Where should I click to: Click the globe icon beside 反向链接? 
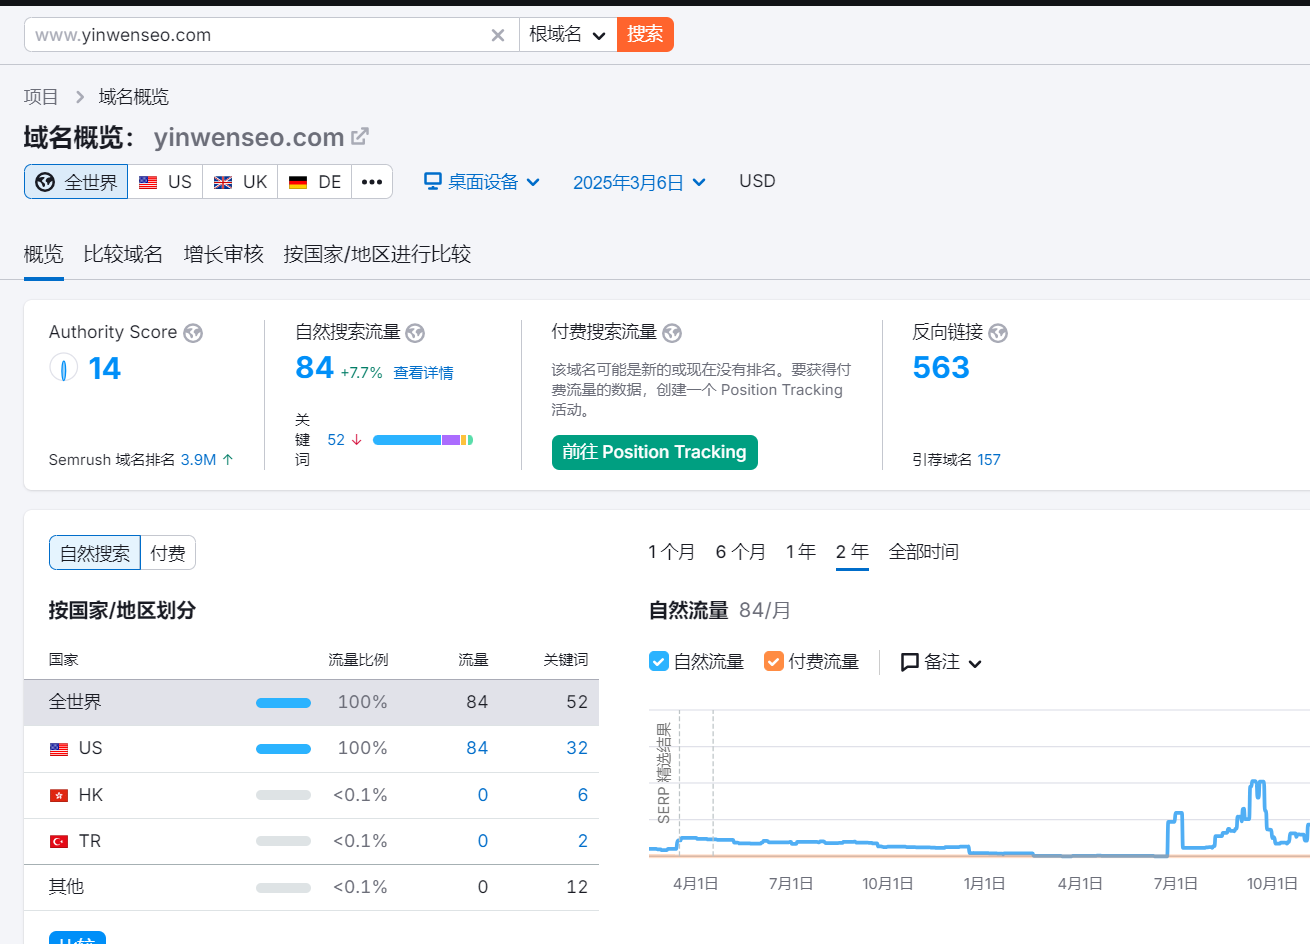998,333
